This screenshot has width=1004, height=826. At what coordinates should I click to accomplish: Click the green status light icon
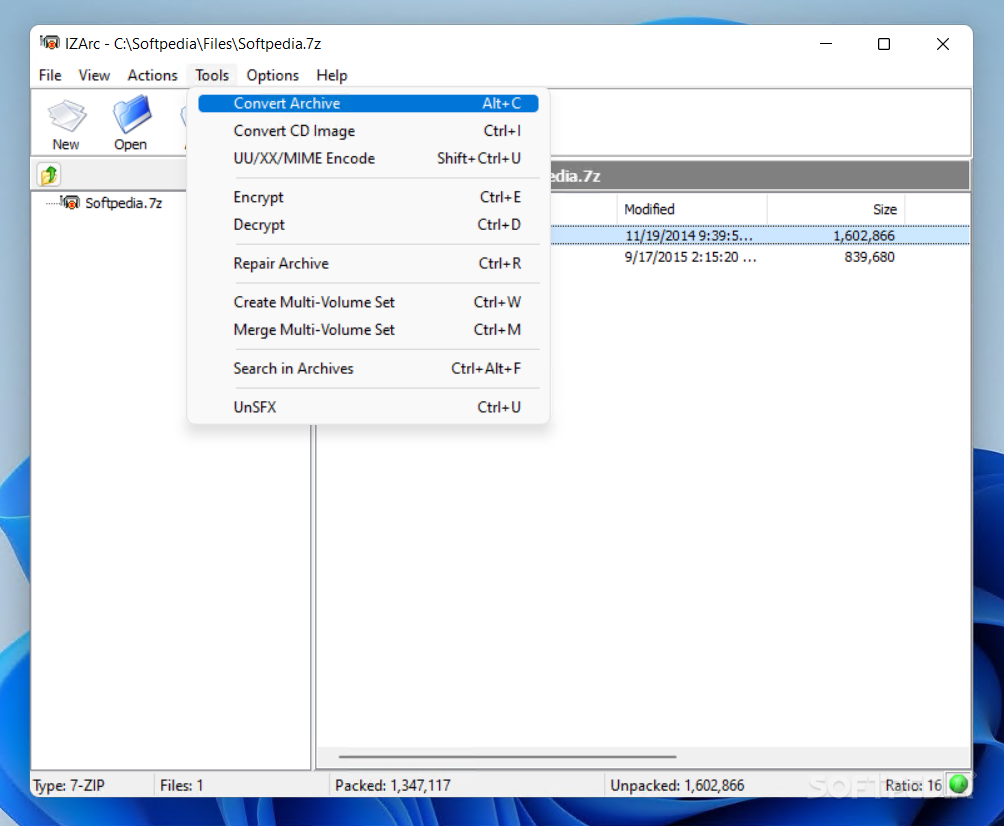tap(959, 784)
